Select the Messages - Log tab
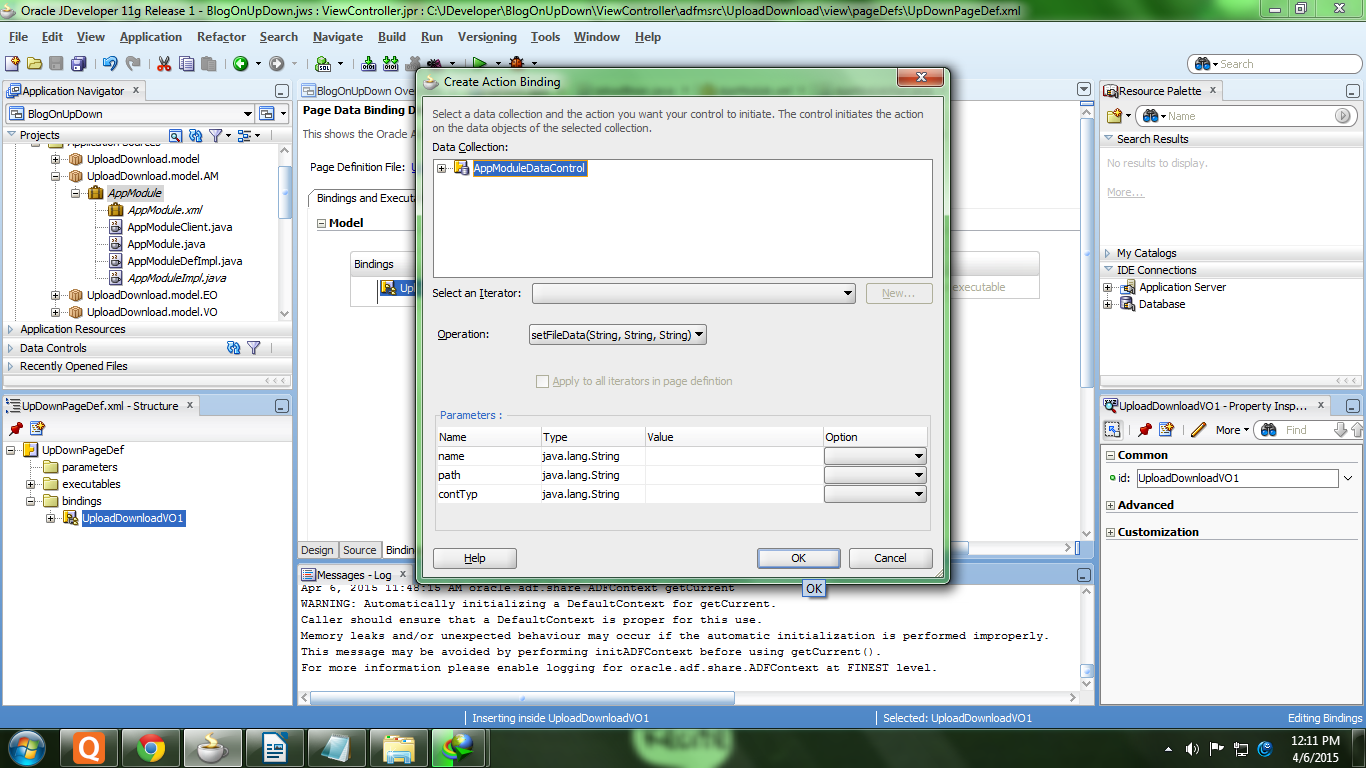The image size is (1366, 768). pos(353,575)
